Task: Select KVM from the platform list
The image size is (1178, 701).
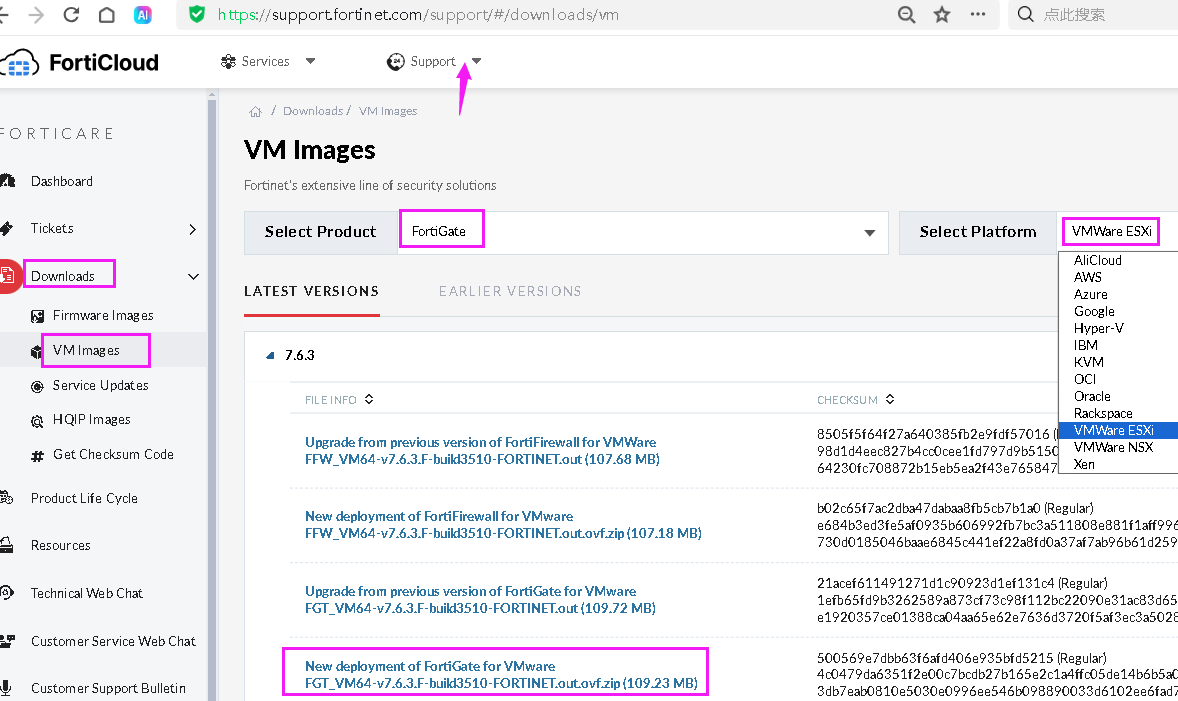Action: 1118,362
